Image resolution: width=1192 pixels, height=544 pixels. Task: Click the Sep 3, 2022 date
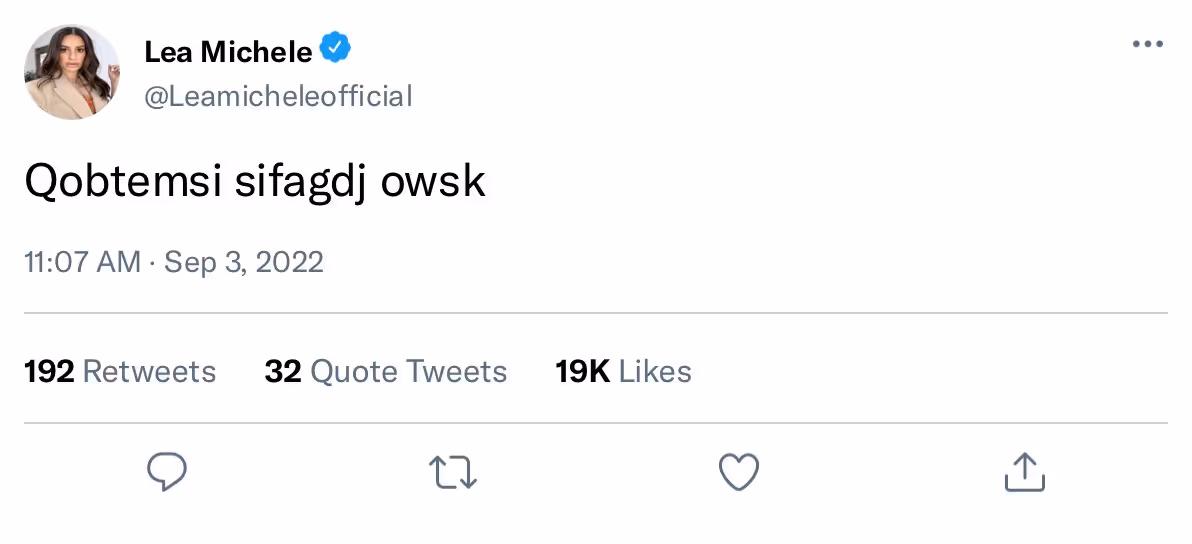pyautogui.click(x=244, y=262)
